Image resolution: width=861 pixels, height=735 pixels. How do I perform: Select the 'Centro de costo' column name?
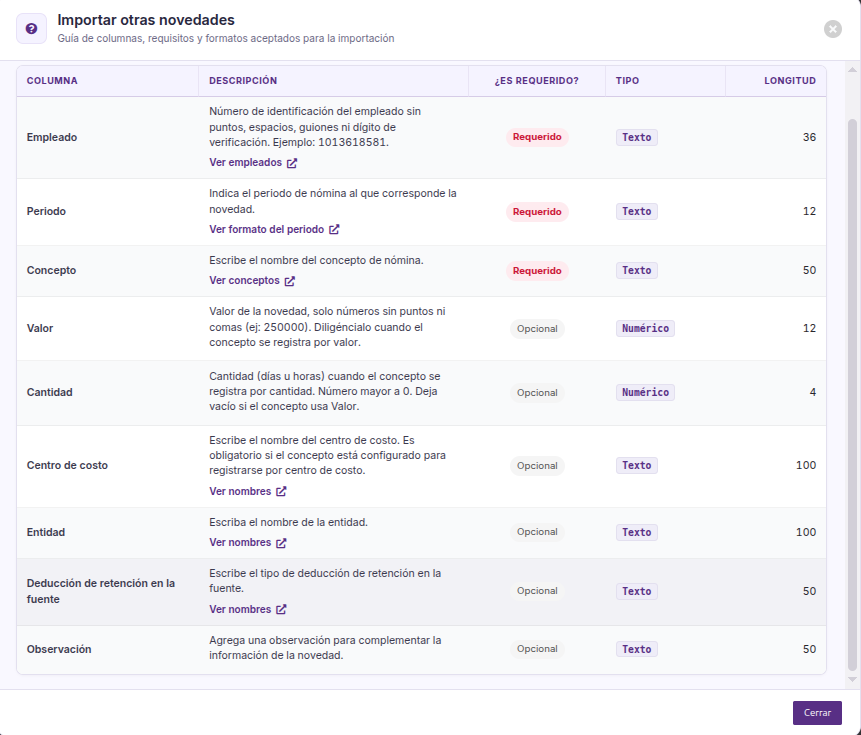67,465
